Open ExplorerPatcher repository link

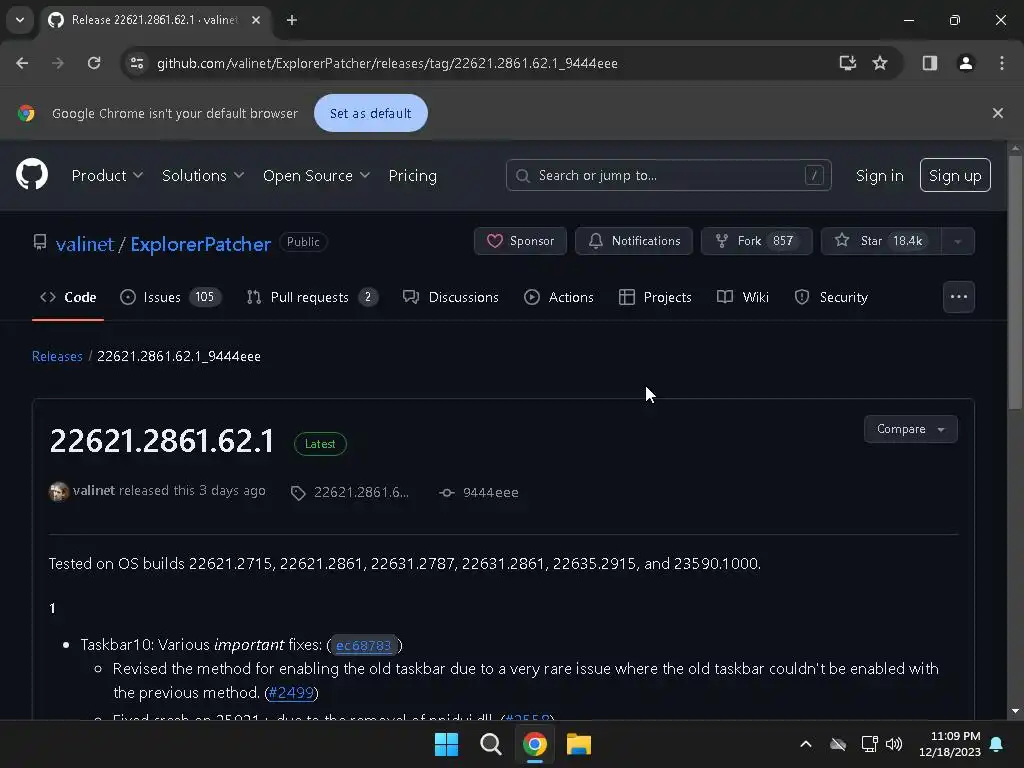click(x=200, y=244)
